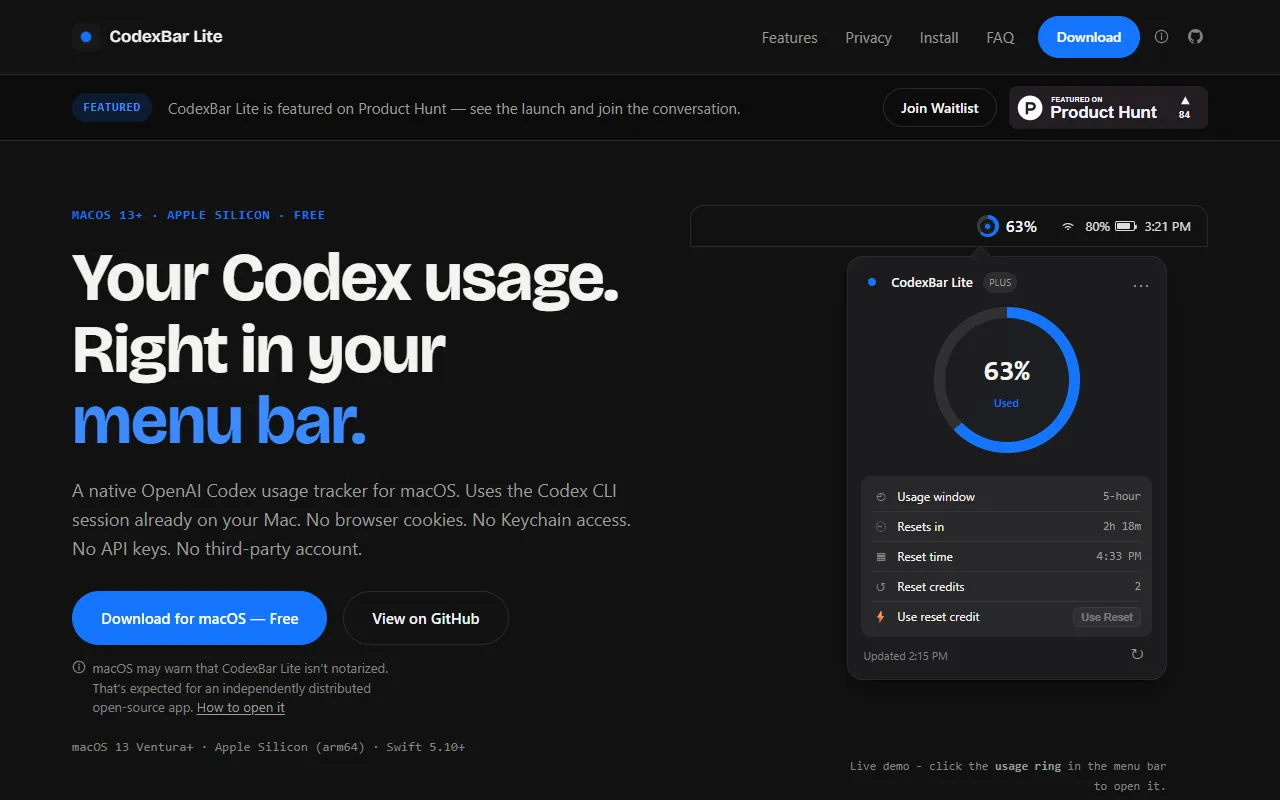Click the lightning bolt Use reset credit icon
Image resolution: width=1280 pixels, height=800 pixels.
click(x=880, y=617)
